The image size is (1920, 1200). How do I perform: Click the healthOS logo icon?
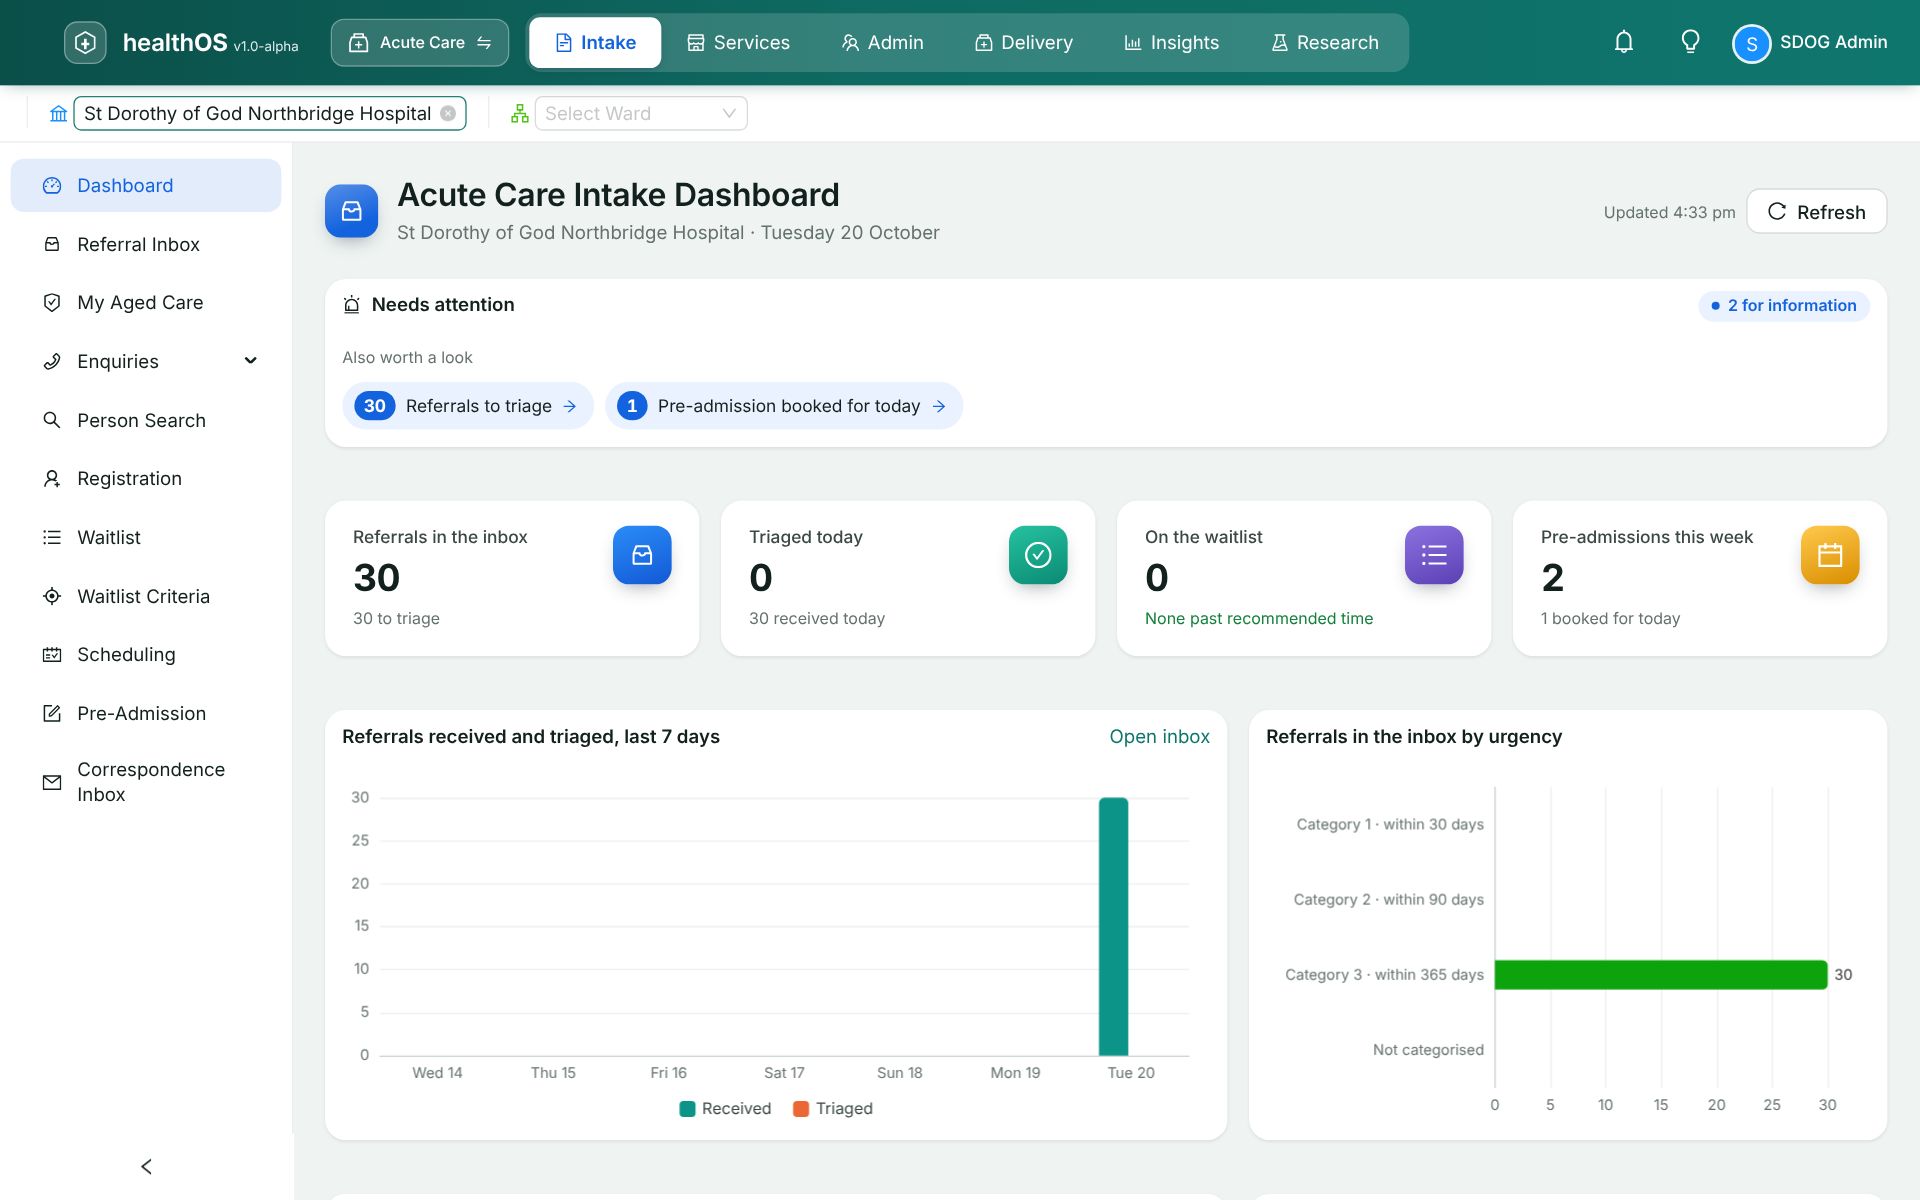[x=85, y=42]
